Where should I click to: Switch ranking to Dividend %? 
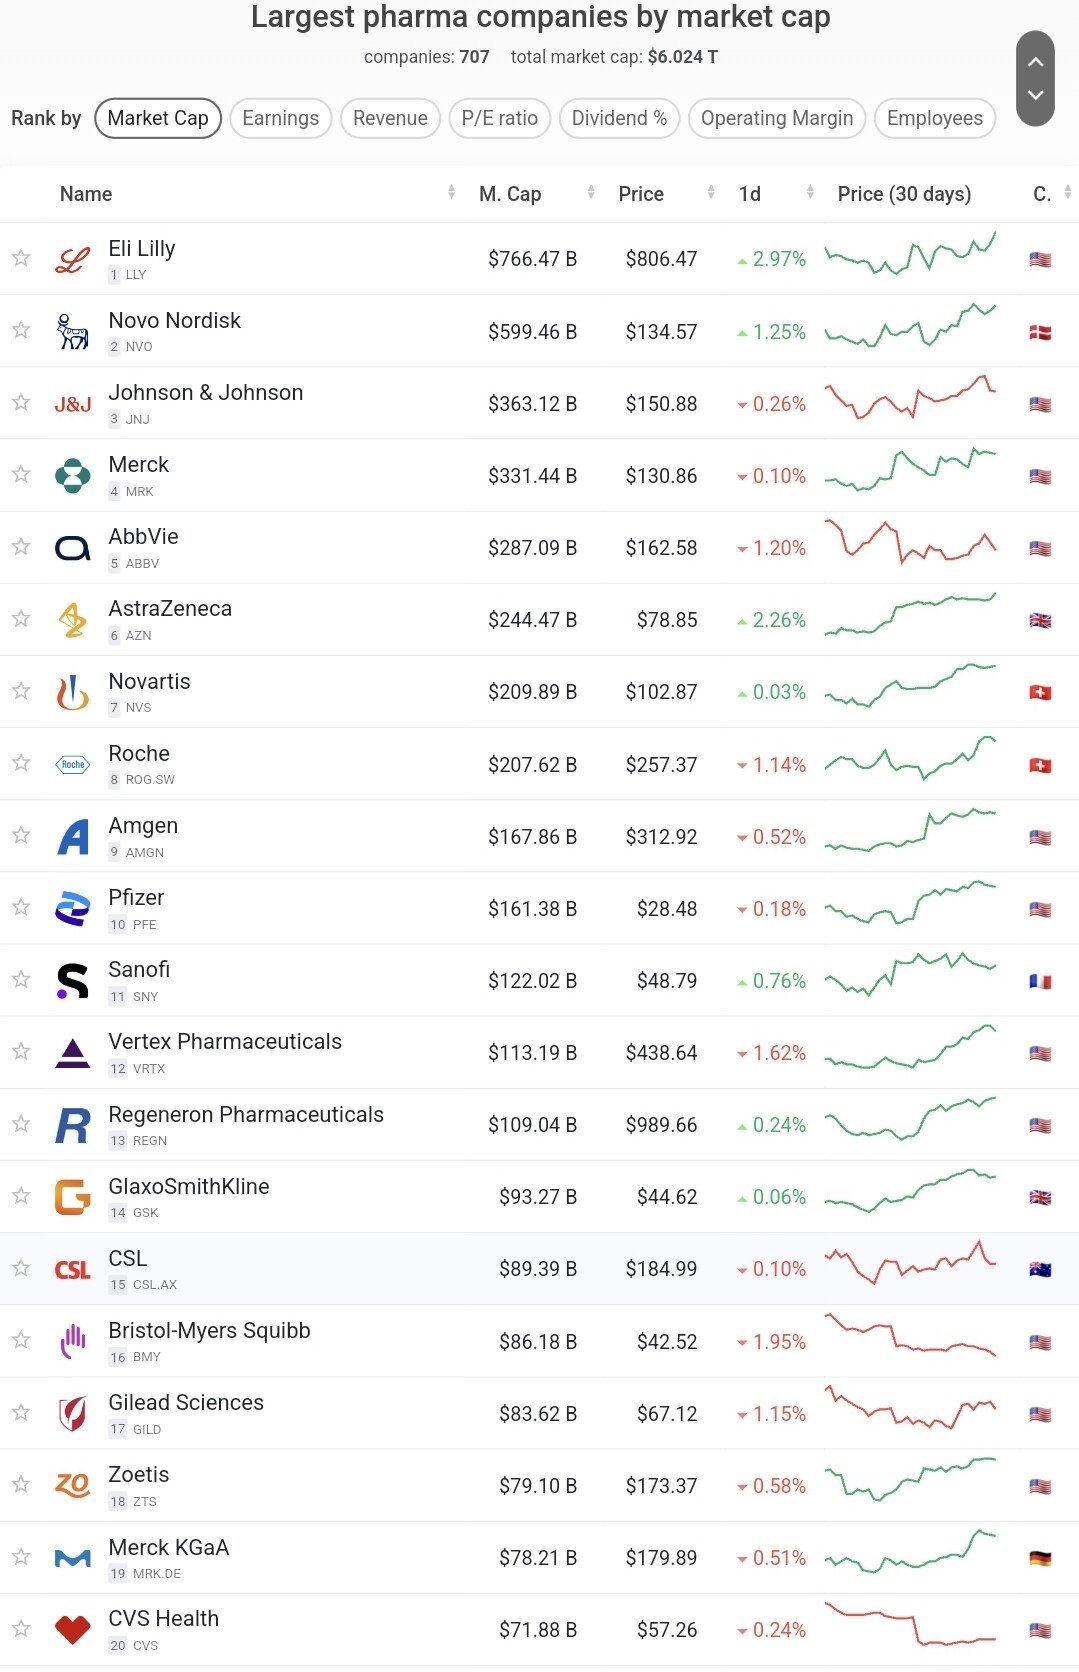(x=619, y=118)
